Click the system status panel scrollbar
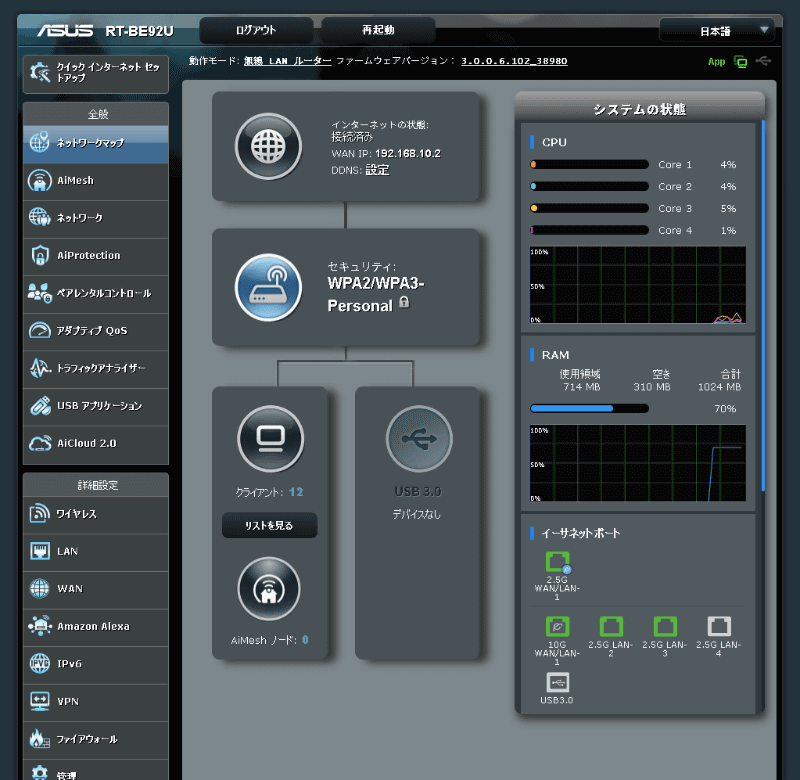Viewport: 800px width, 780px height. coord(763,306)
